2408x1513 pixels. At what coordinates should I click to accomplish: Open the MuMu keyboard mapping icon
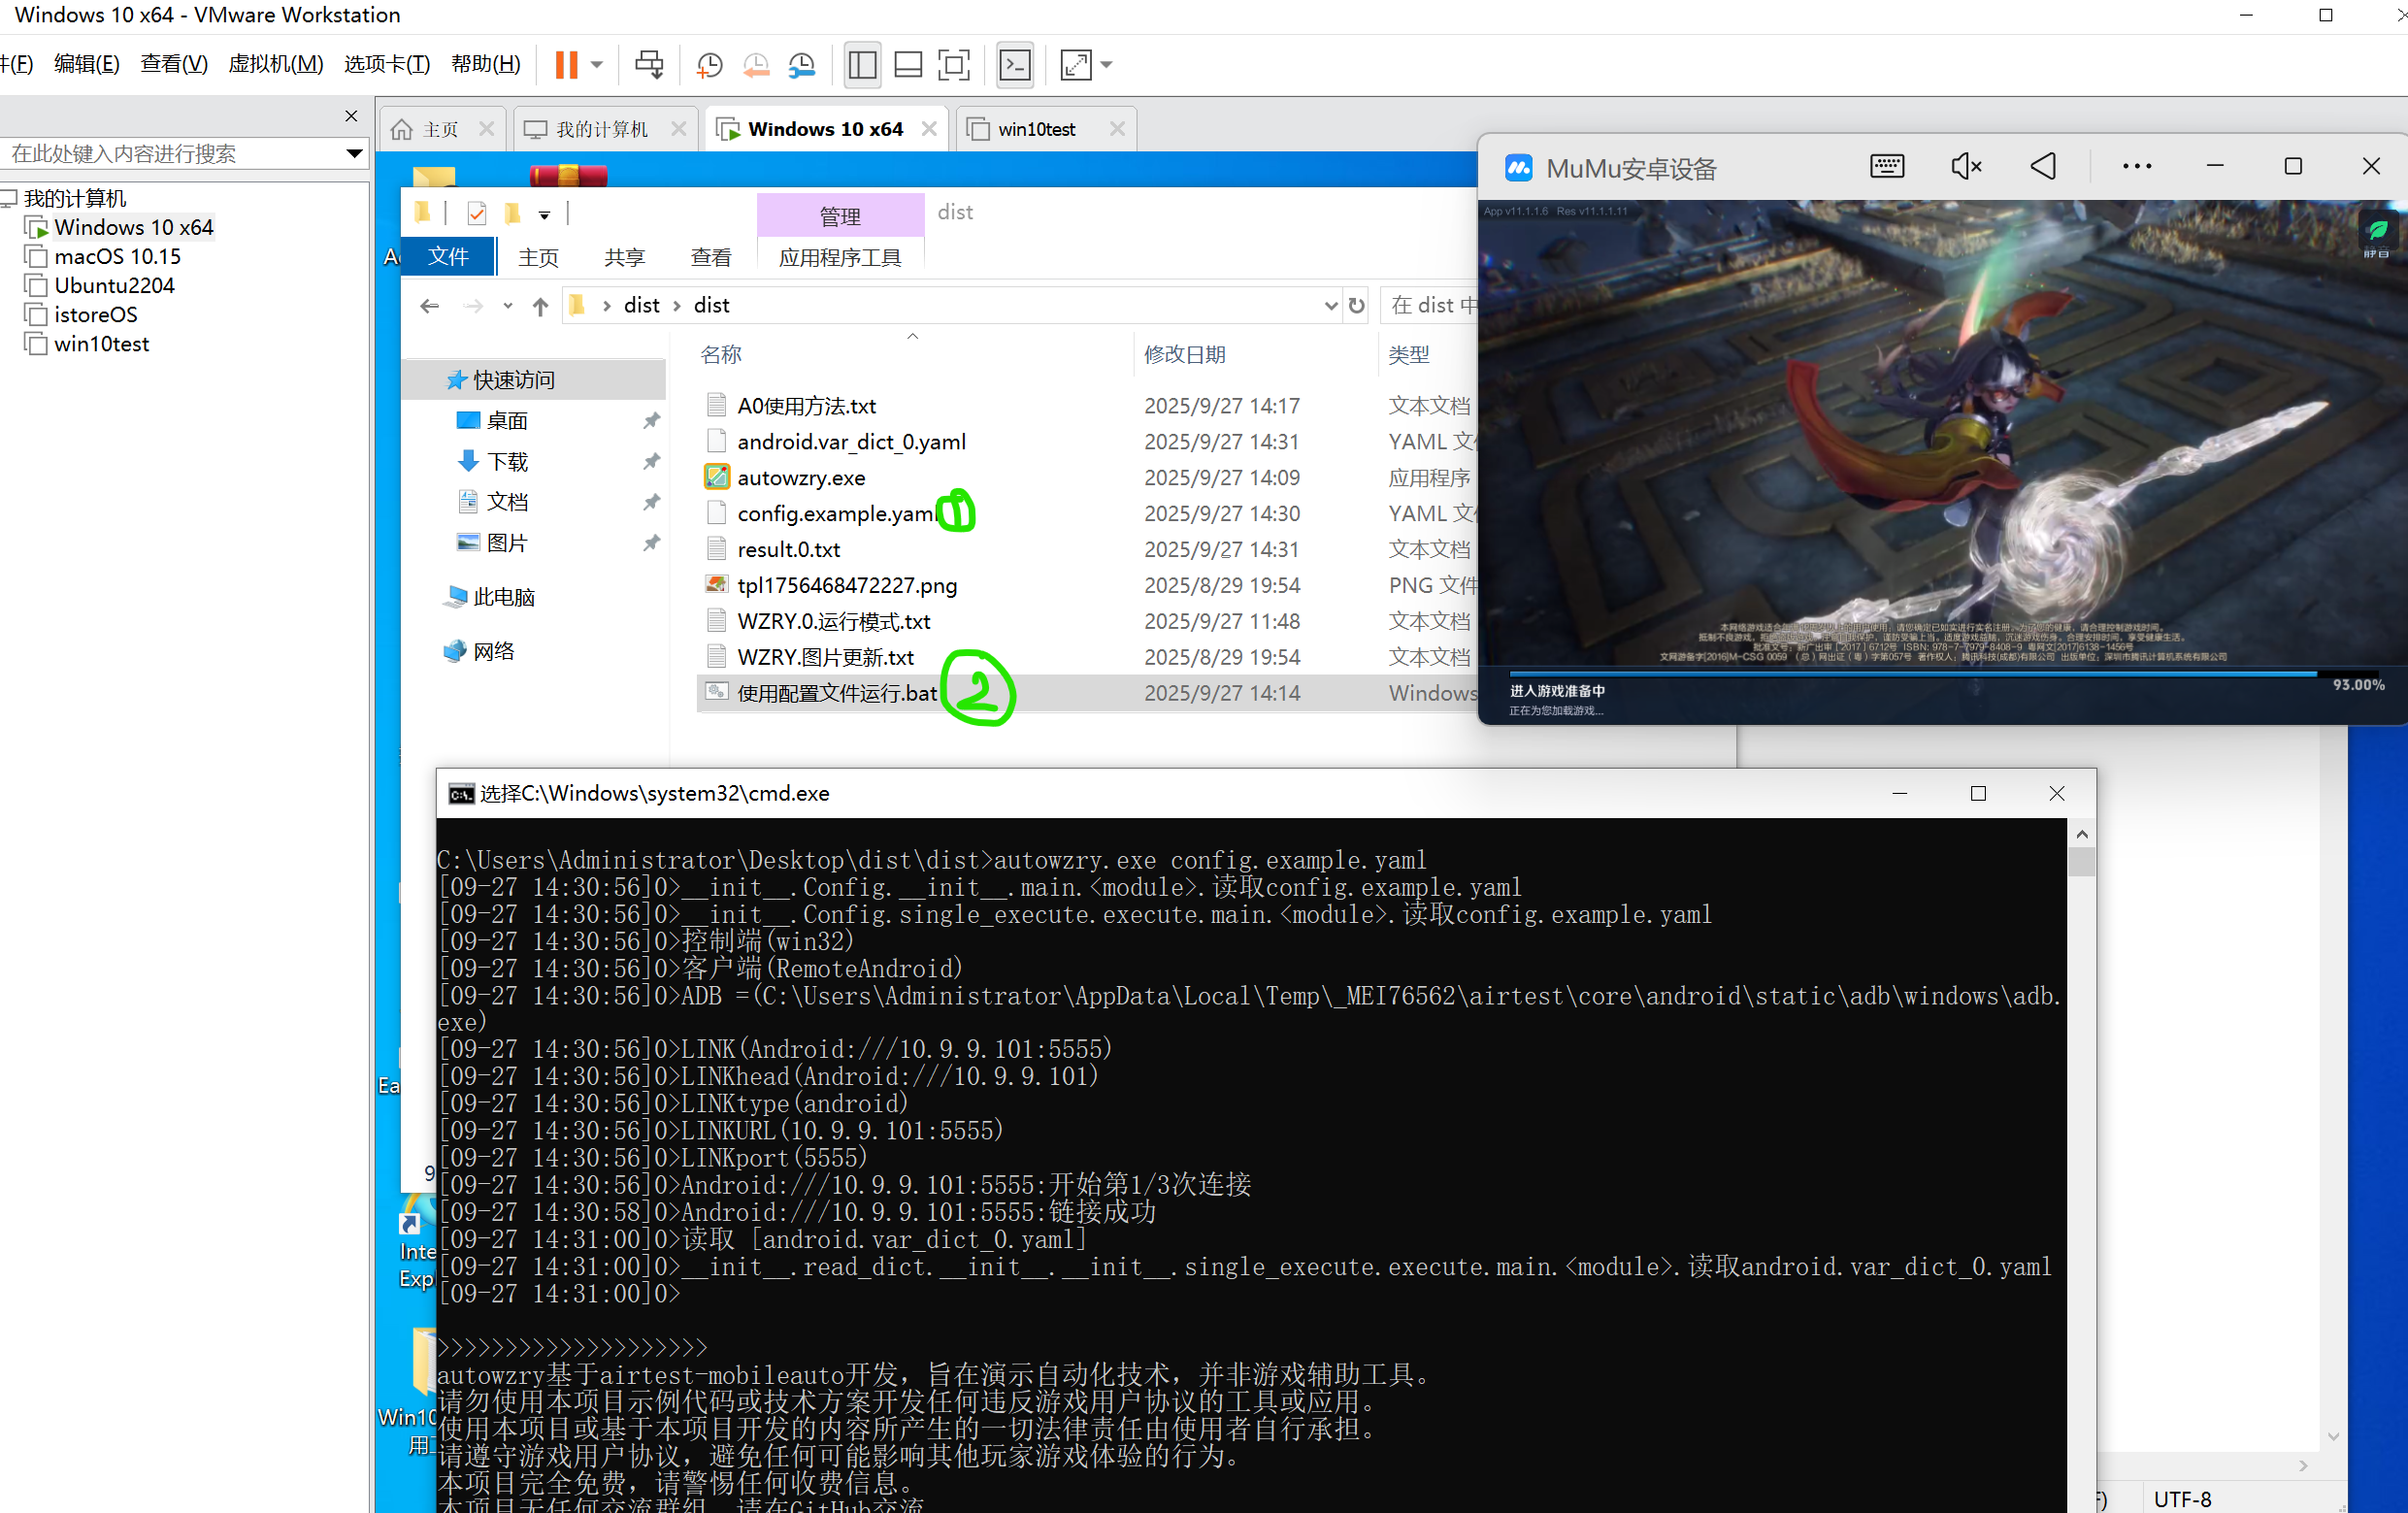click(x=1886, y=166)
